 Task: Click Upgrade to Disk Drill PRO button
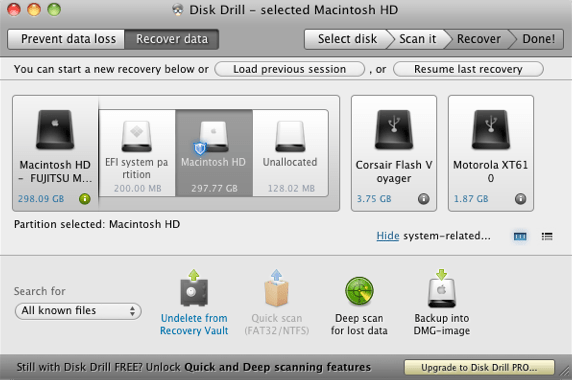(479, 367)
